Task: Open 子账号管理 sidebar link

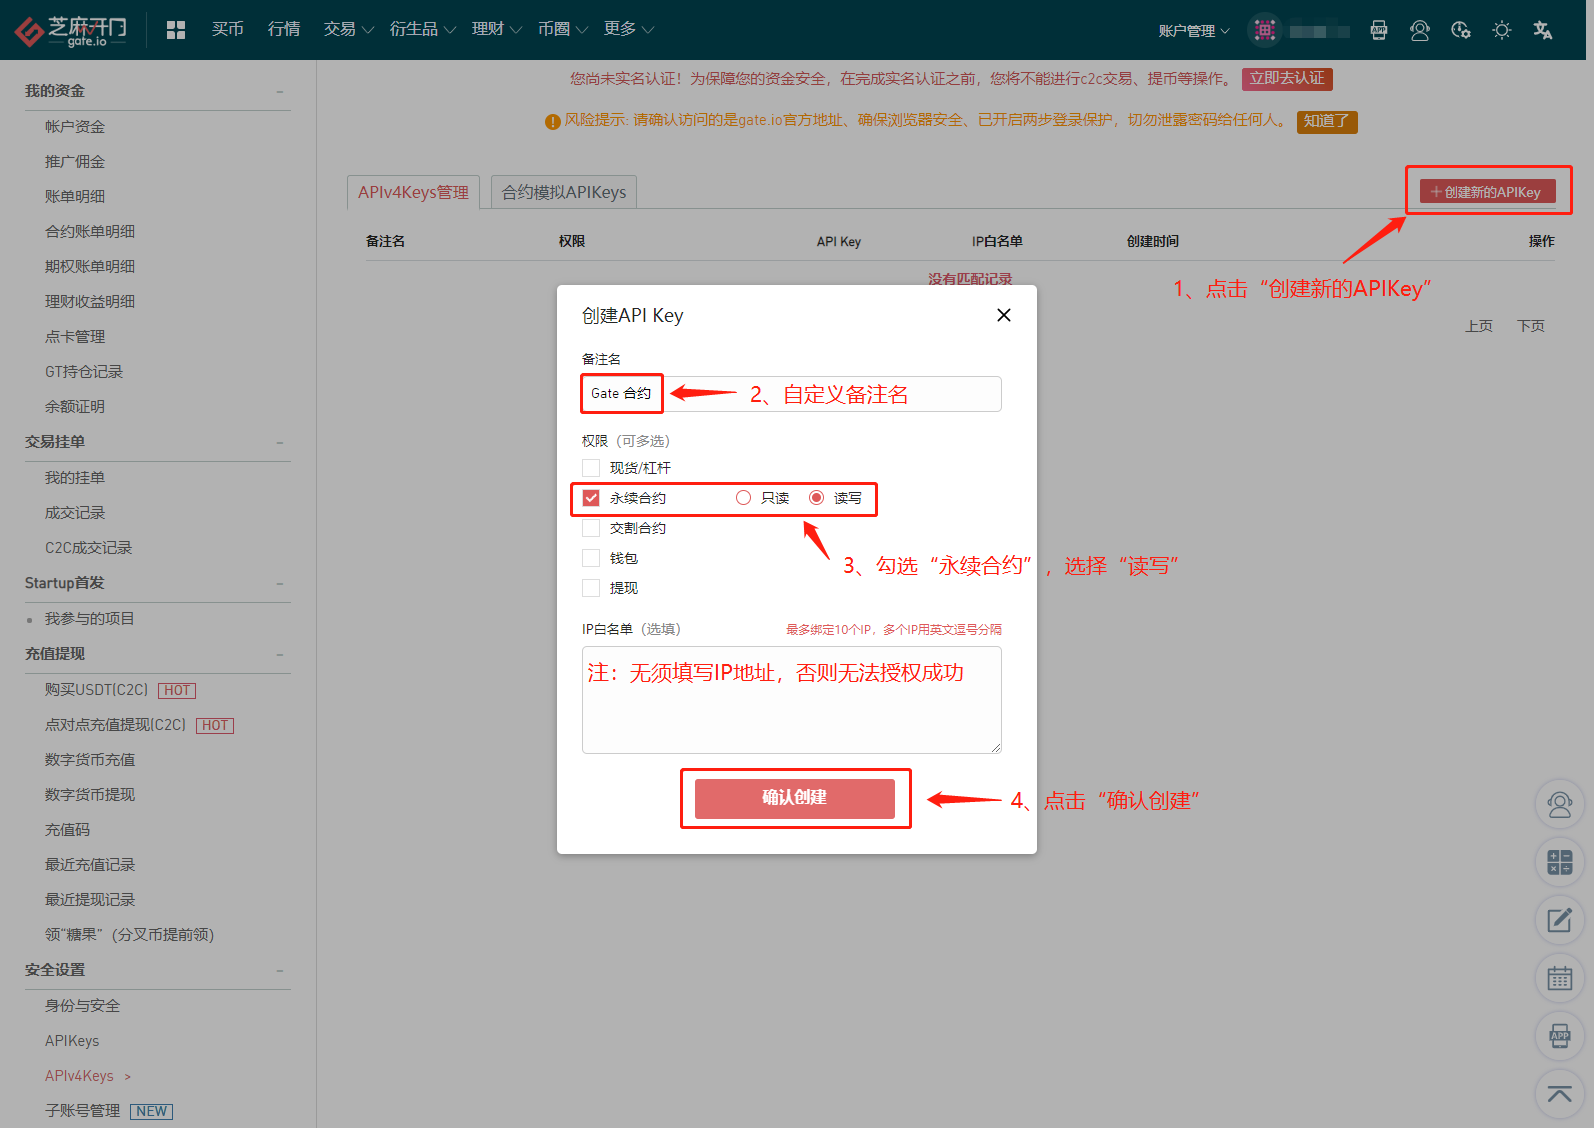Action: pyautogui.click(x=83, y=1111)
